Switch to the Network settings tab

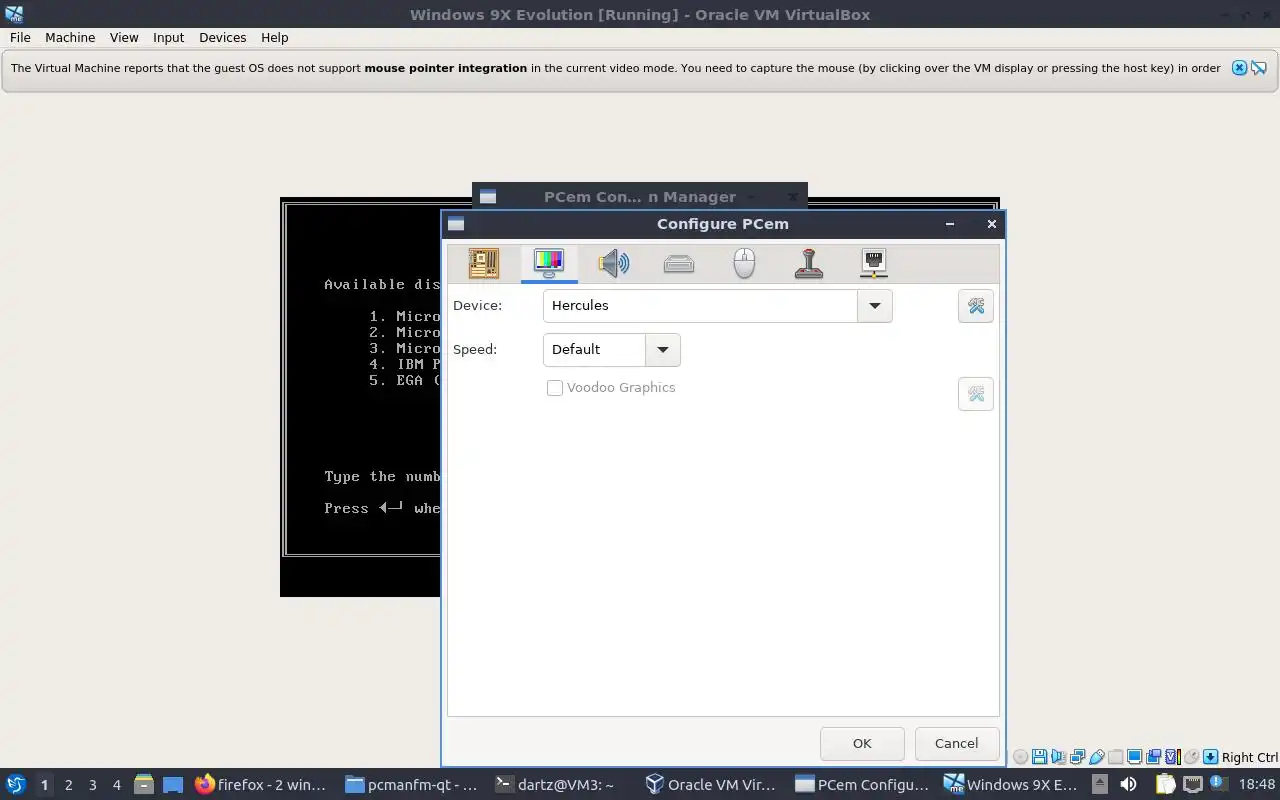pos(874,263)
